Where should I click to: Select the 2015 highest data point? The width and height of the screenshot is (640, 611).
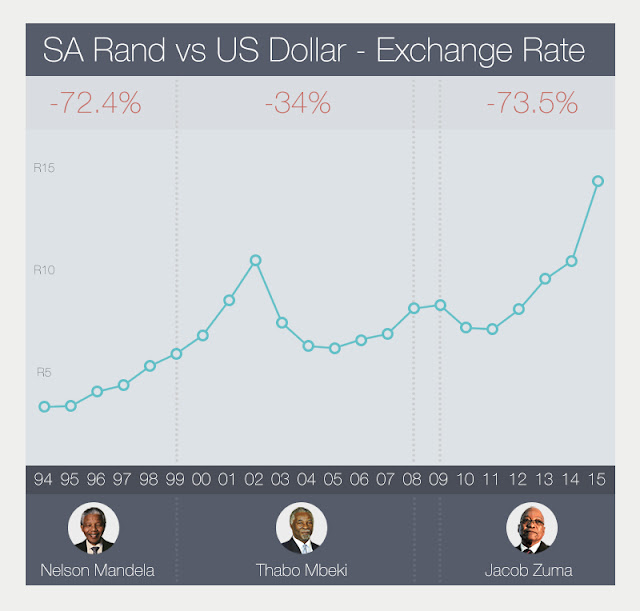tap(597, 181)
